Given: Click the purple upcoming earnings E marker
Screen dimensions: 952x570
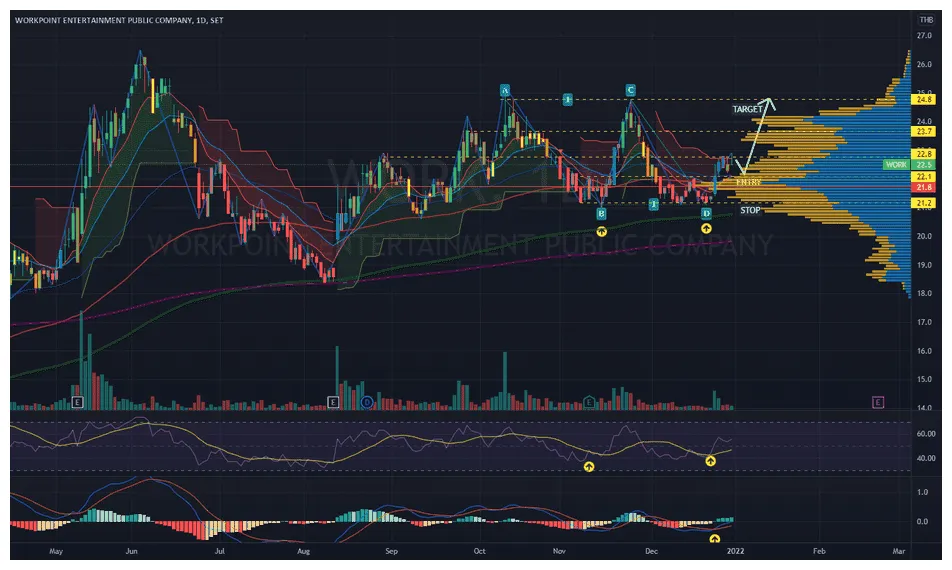Looking at the screenshot, I should coord(878,402).
